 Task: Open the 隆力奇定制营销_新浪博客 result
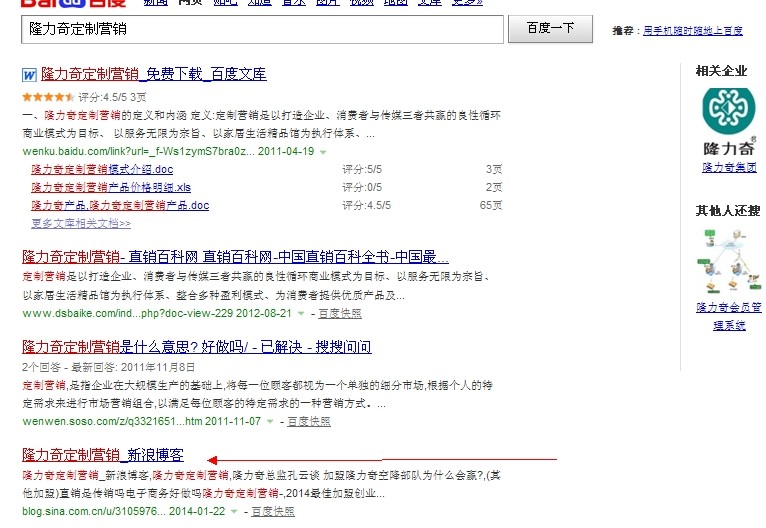point(103,455)
